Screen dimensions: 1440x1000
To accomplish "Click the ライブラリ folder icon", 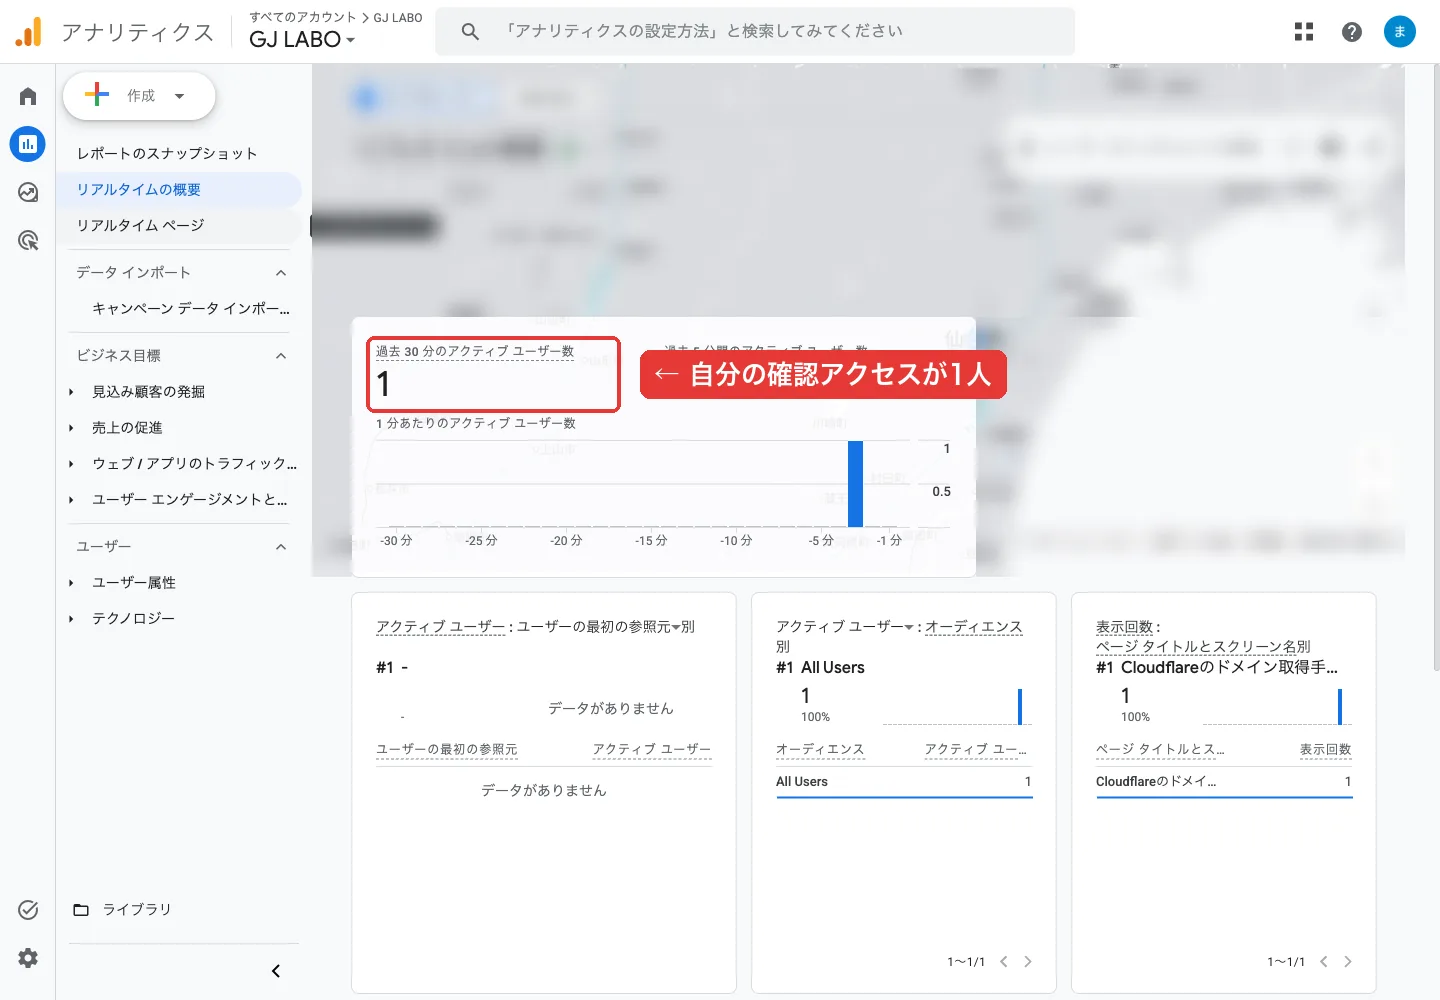I will [x=81, y=910].
